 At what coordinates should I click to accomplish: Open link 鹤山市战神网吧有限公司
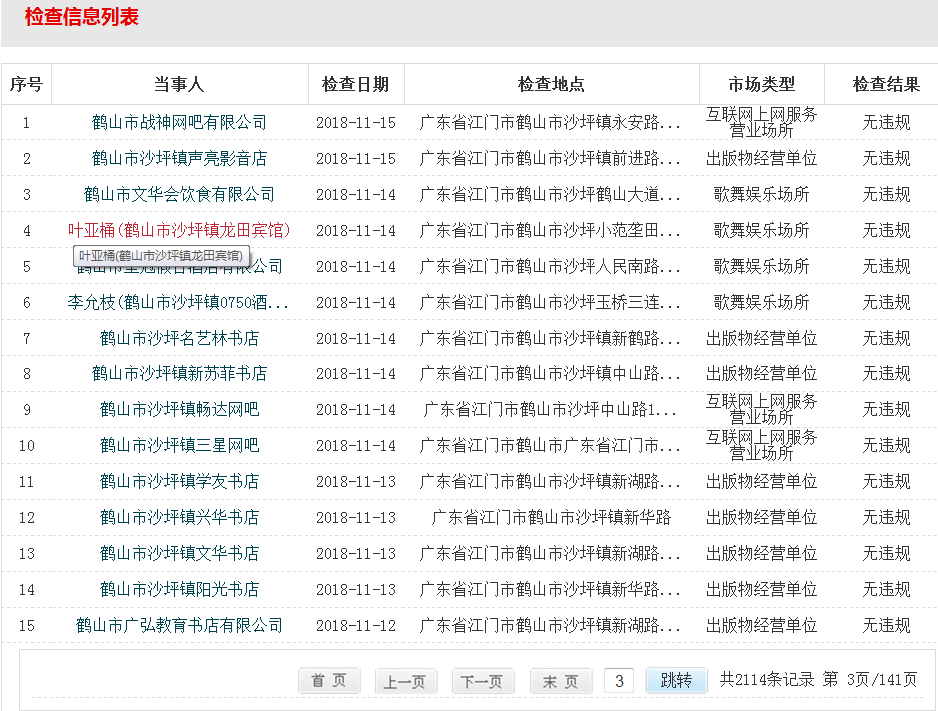179,122
